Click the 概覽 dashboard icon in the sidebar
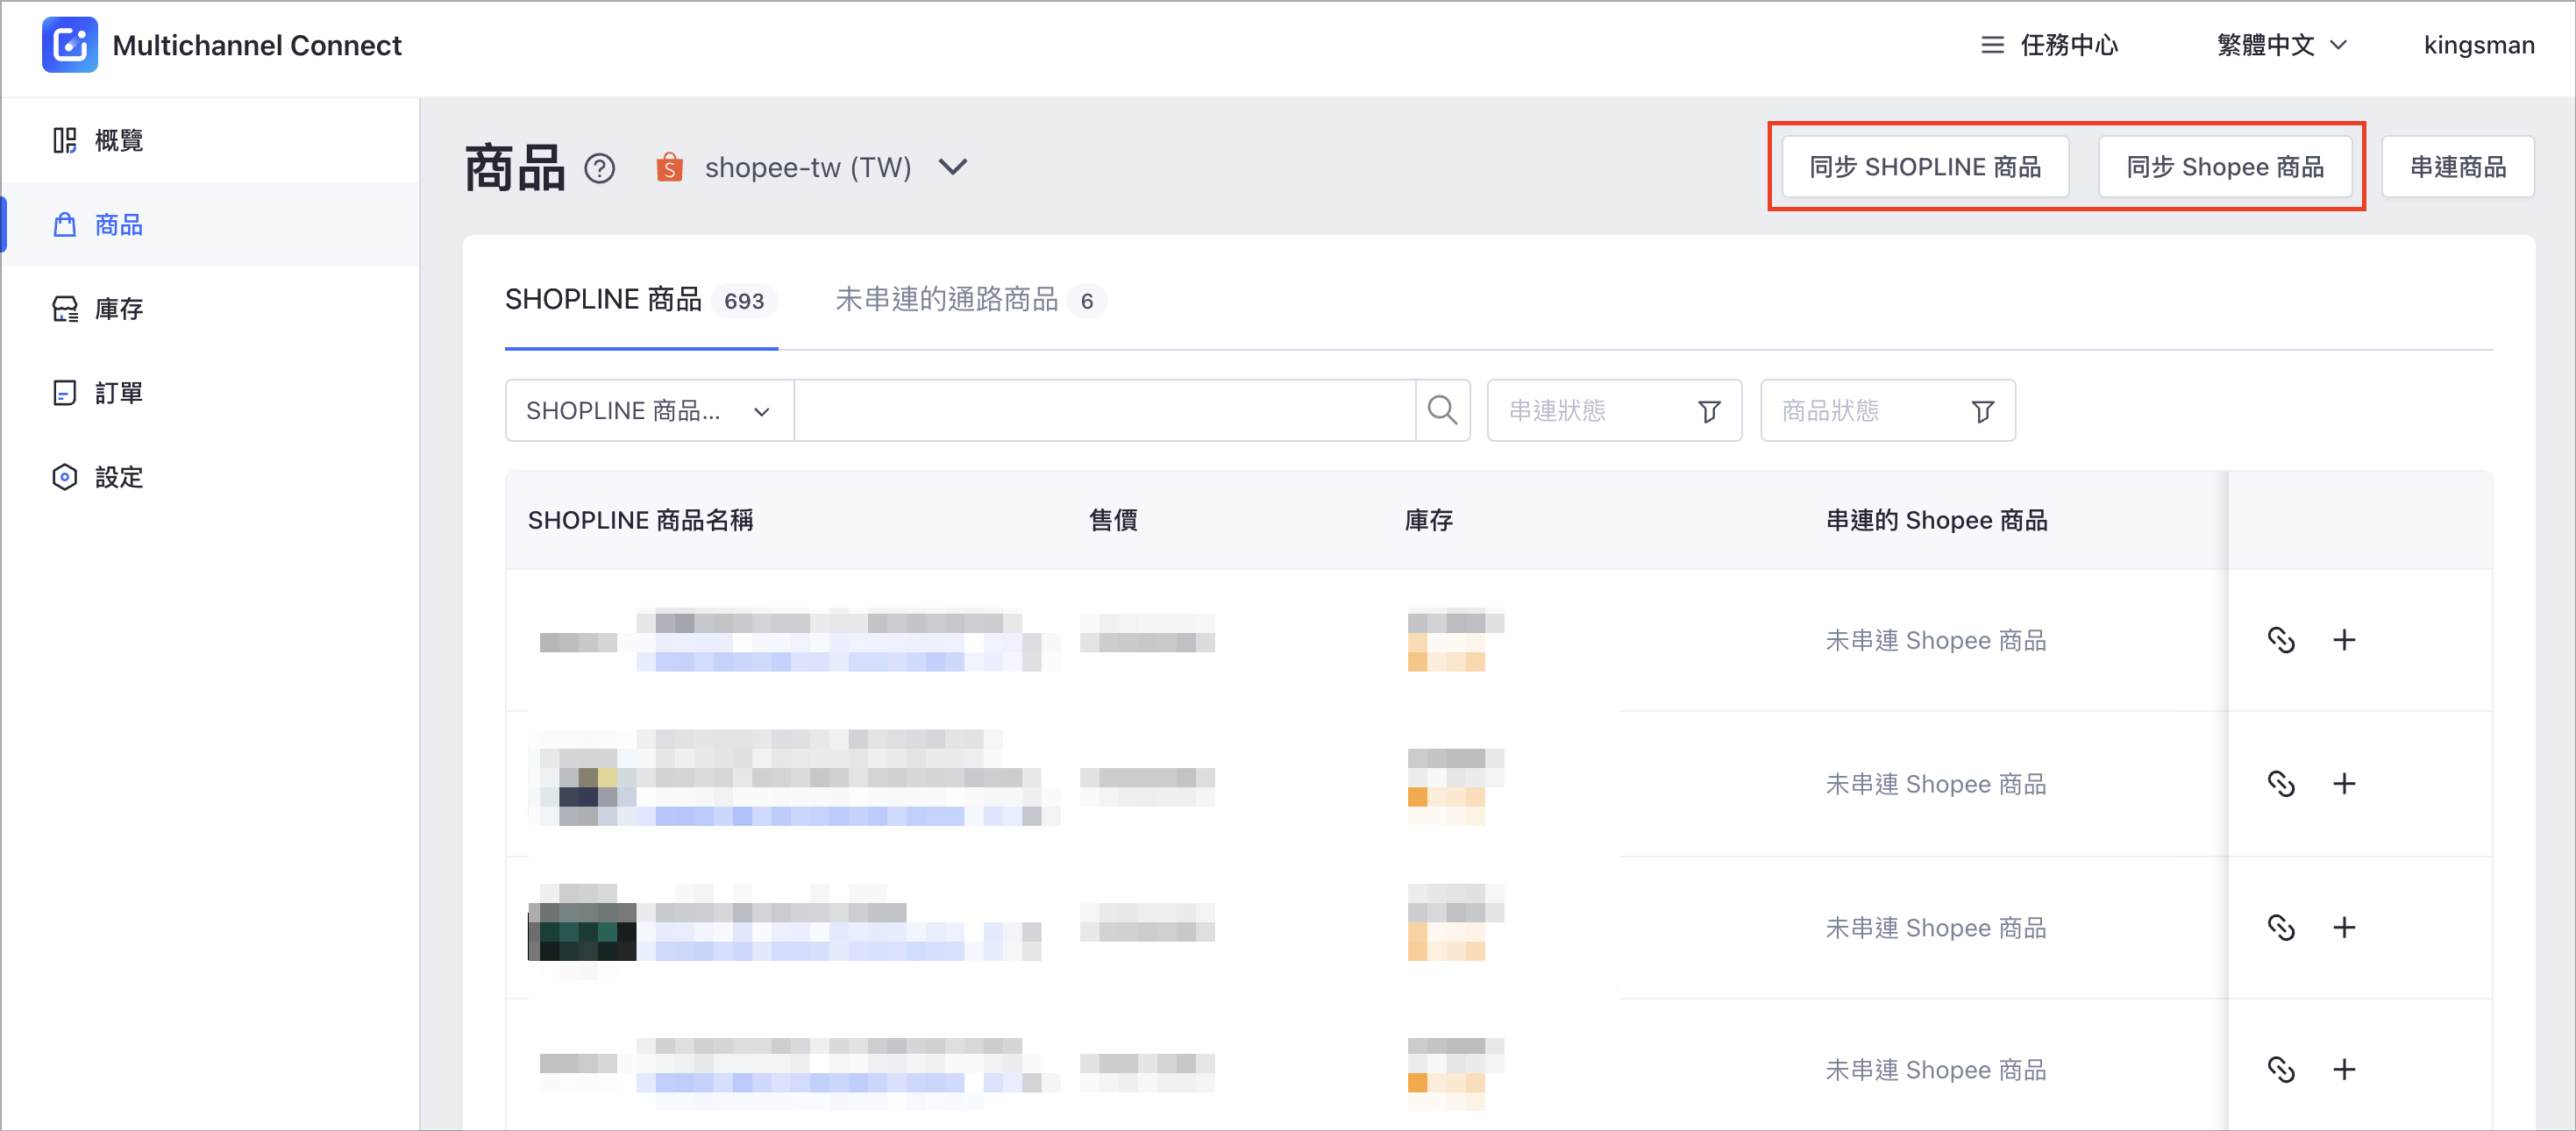This screenshot has height=1131, width=2576. click(x=65, y=140)
